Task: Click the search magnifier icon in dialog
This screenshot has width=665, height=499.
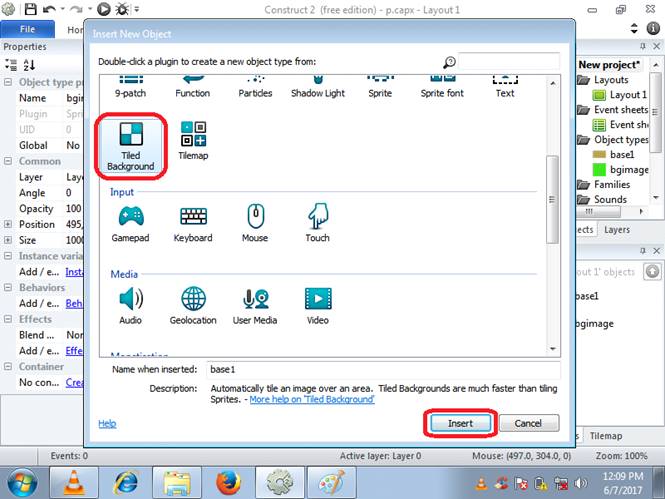Action: (x=449, y=62)
